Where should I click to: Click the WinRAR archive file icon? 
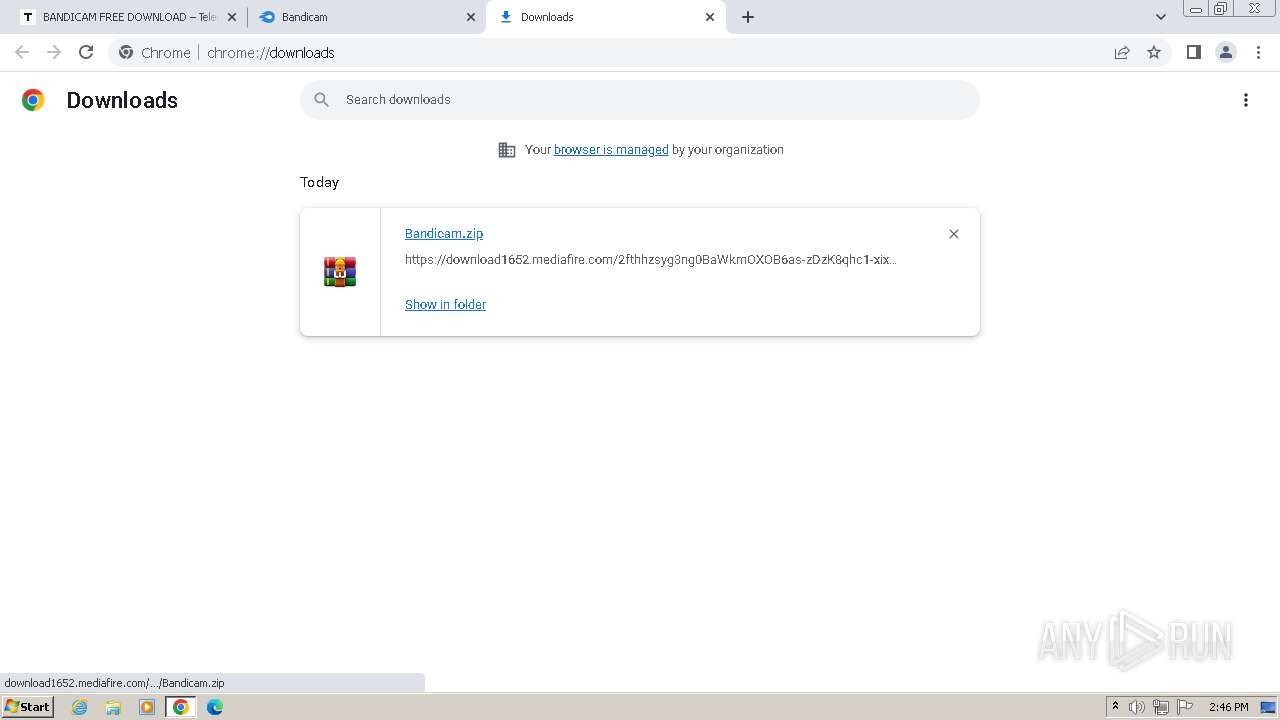(340, 272)
